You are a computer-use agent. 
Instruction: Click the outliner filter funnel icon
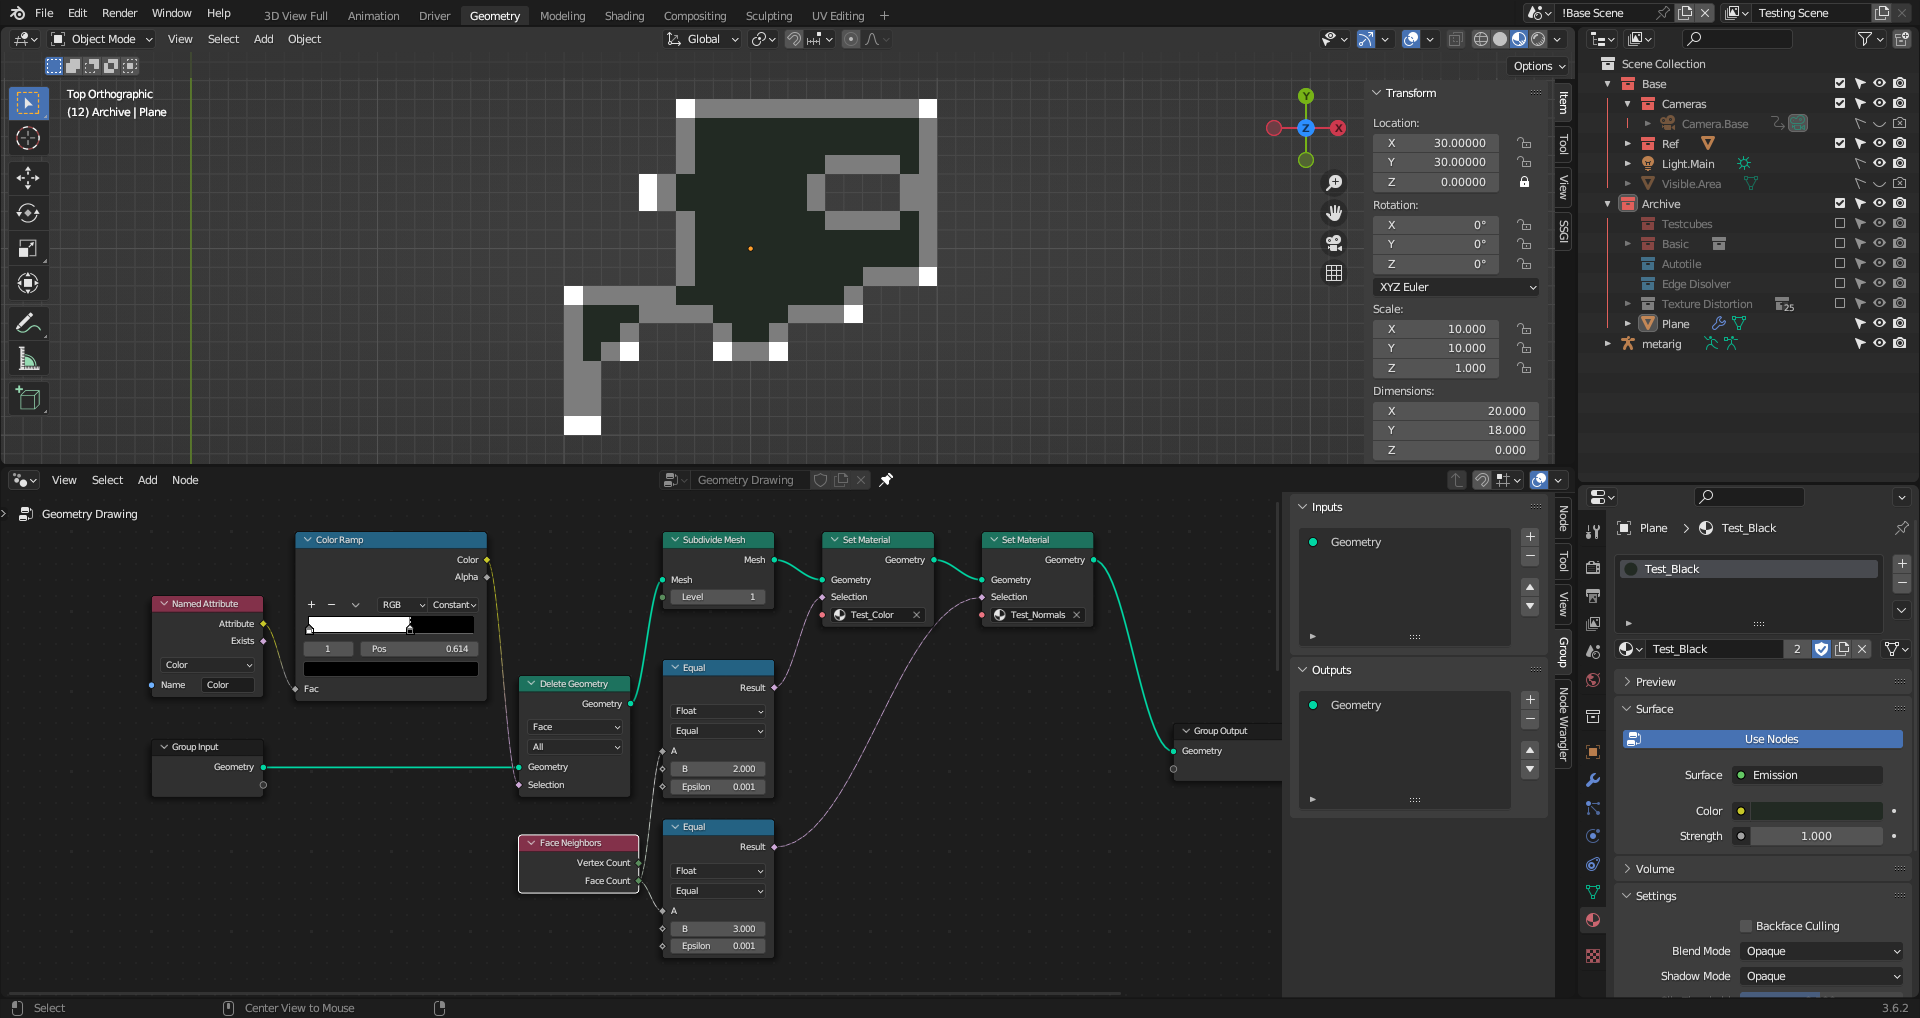tap(1865, 39)
